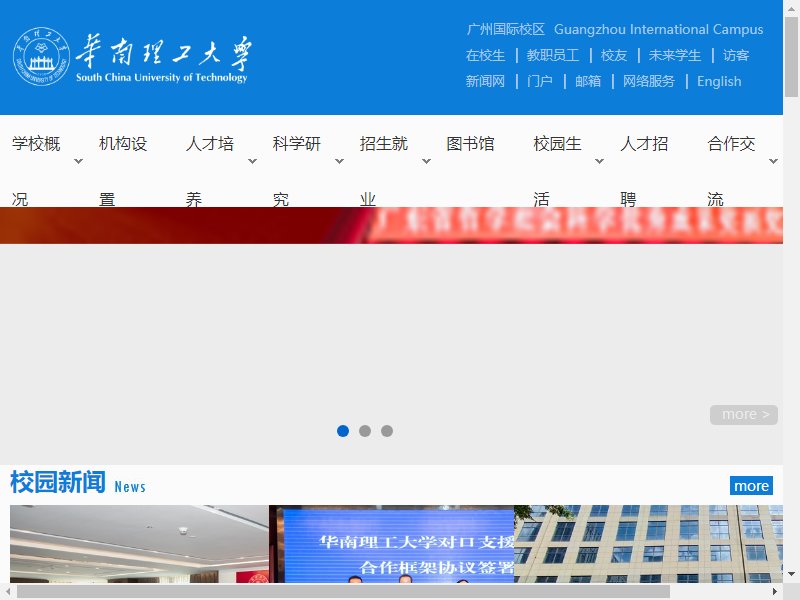Open the first news thumbnail with ceiling

[139, 544]
